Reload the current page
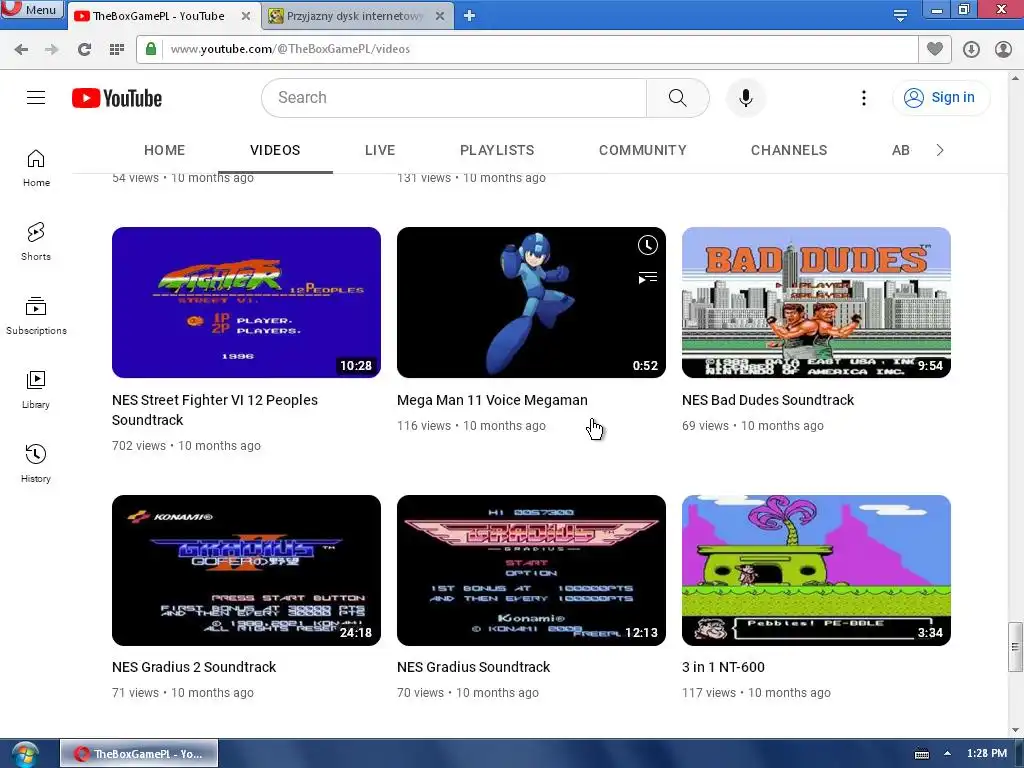 (84, 49)
